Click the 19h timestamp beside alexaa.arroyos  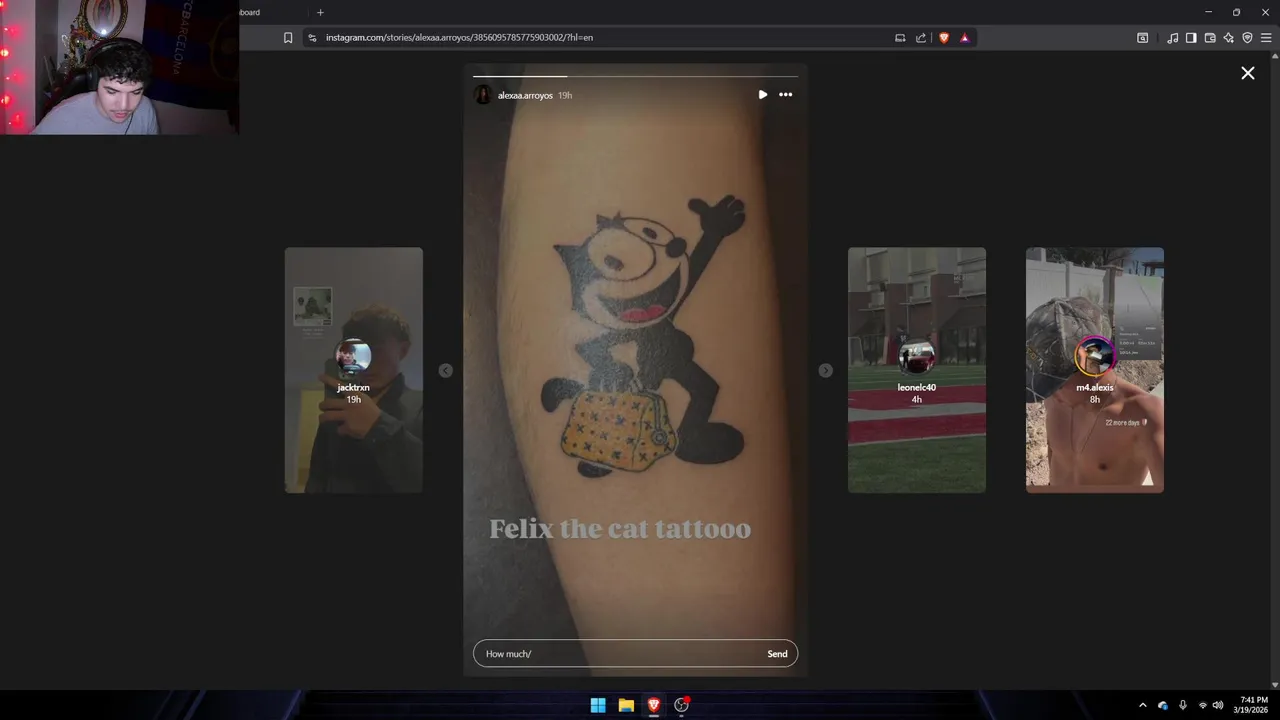click(x=565, y=95)
